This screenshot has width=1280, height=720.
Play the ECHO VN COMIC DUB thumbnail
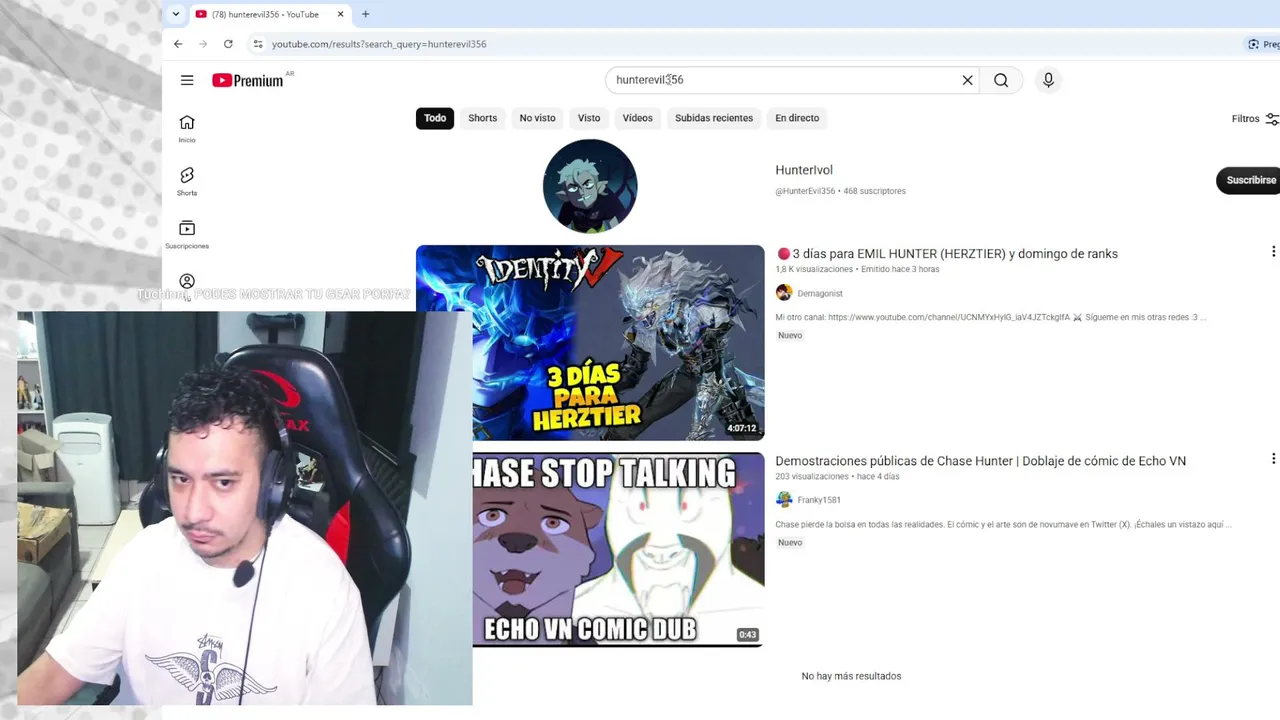click(618, 549)
